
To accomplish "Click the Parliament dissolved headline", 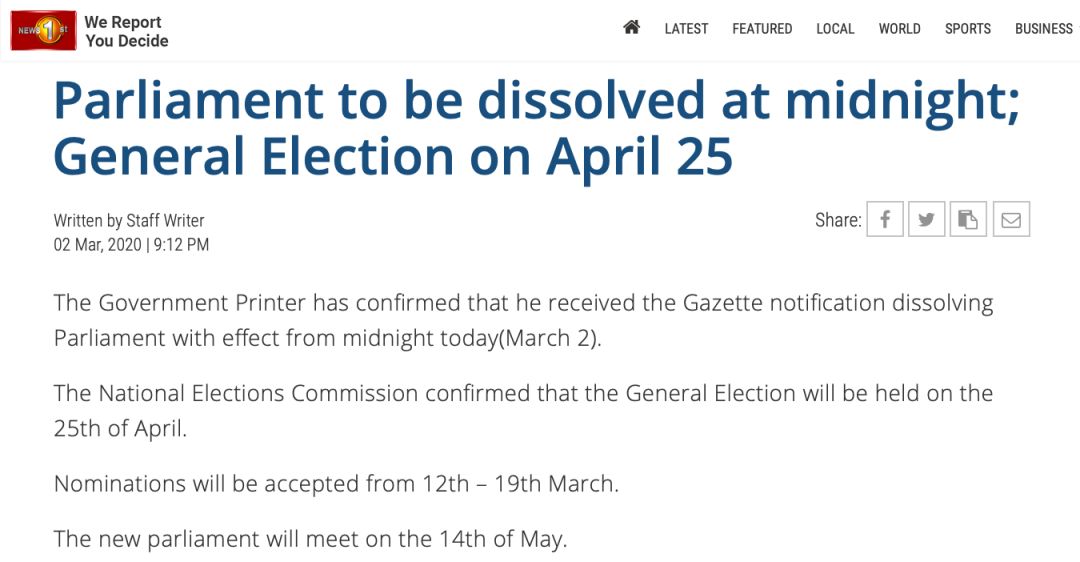I will (x=536, y=127).
